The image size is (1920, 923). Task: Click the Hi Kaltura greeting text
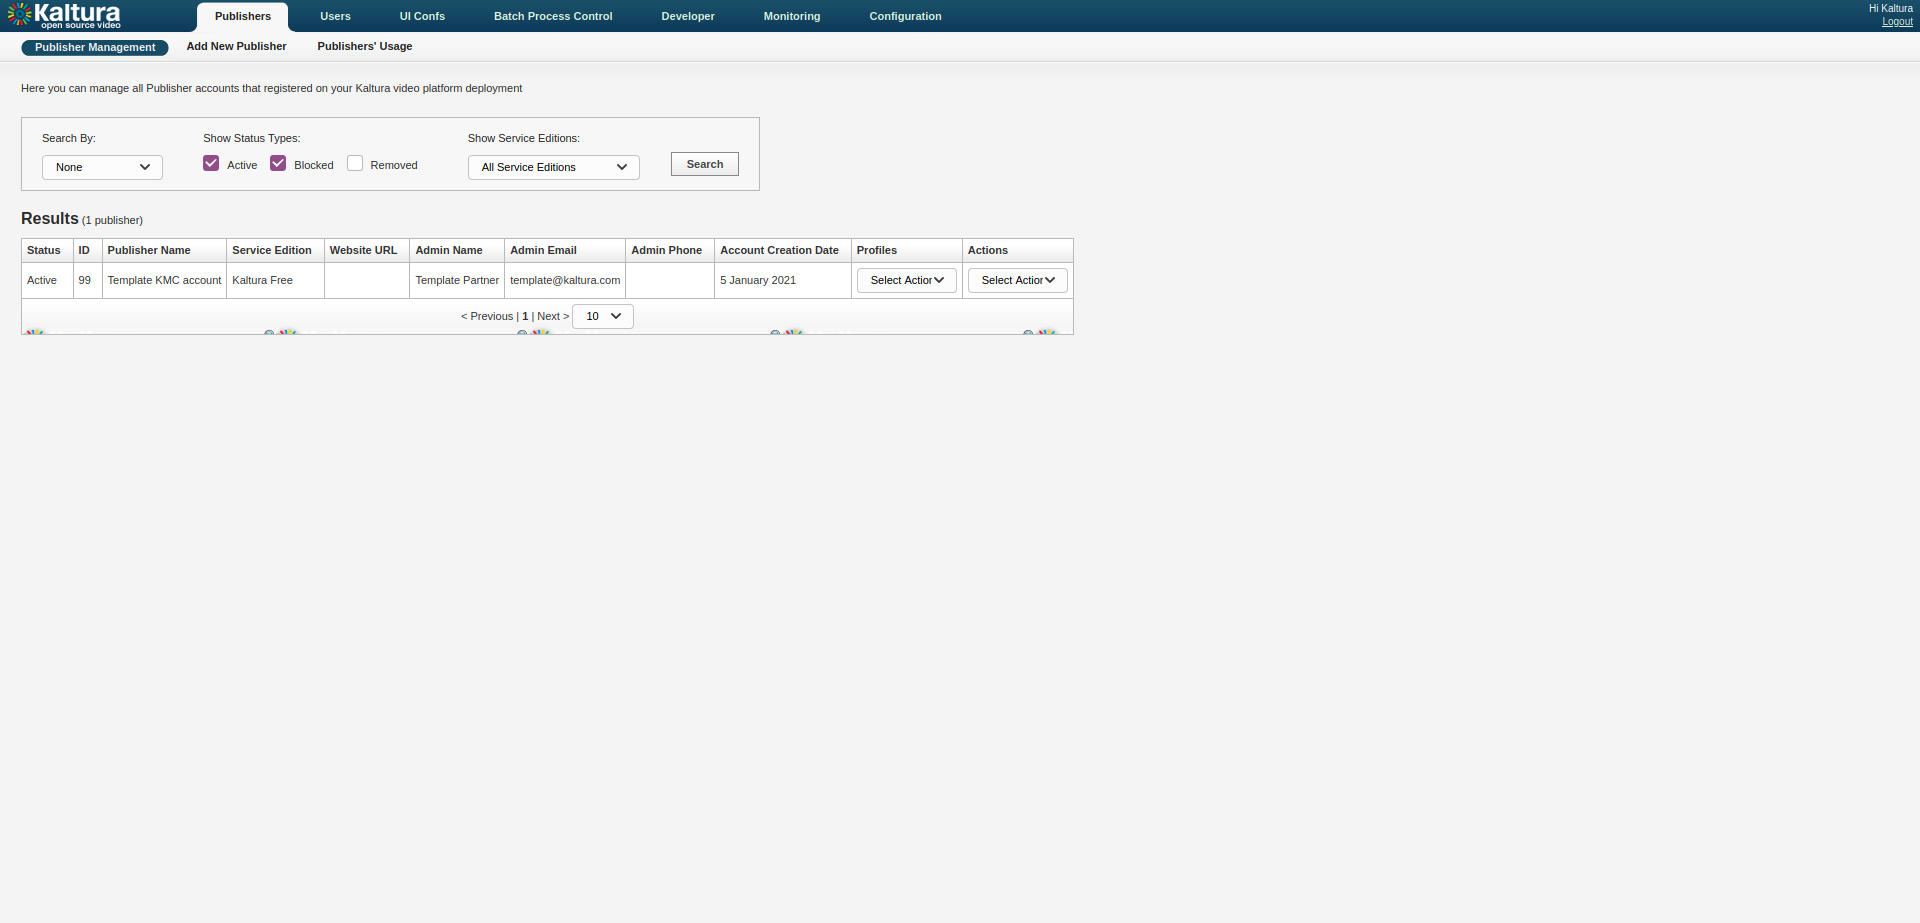(x=1891, y=8)
